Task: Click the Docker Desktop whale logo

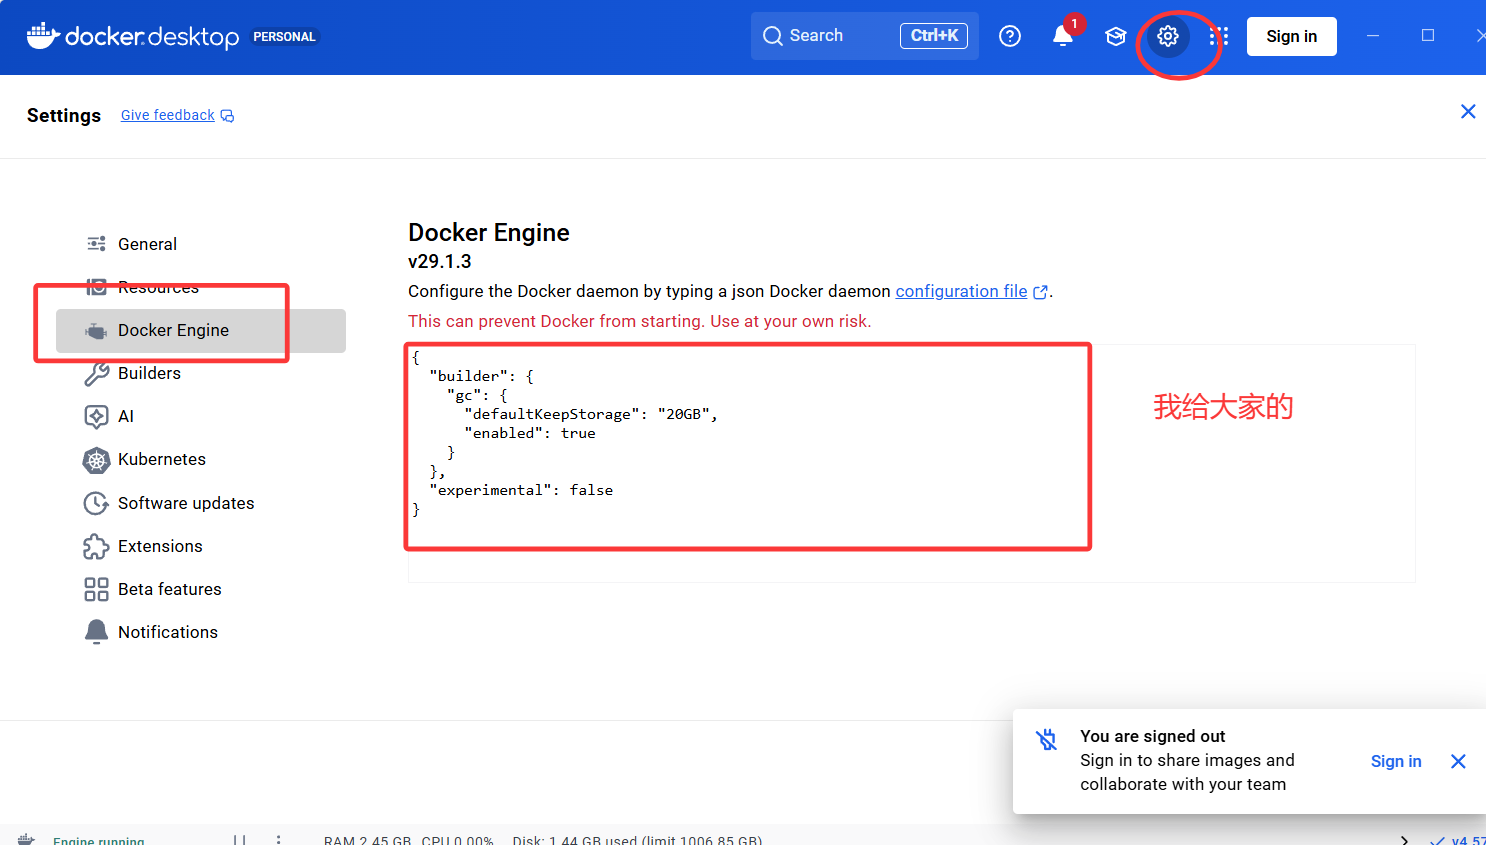Action: click(132, 36)
